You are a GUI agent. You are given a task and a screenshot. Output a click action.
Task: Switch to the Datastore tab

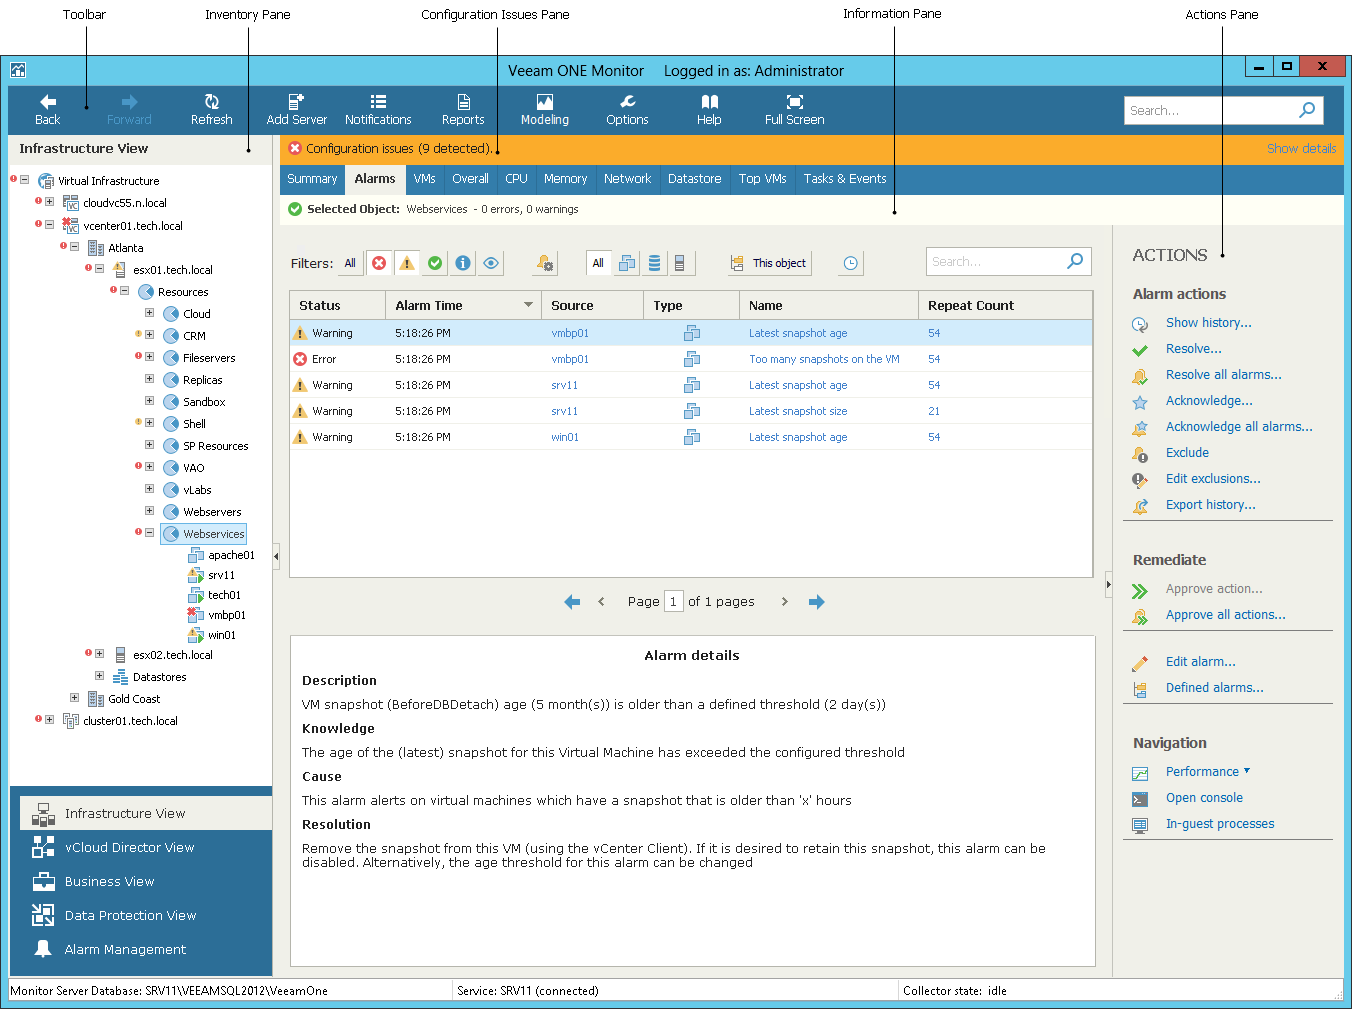click(694, 179)
